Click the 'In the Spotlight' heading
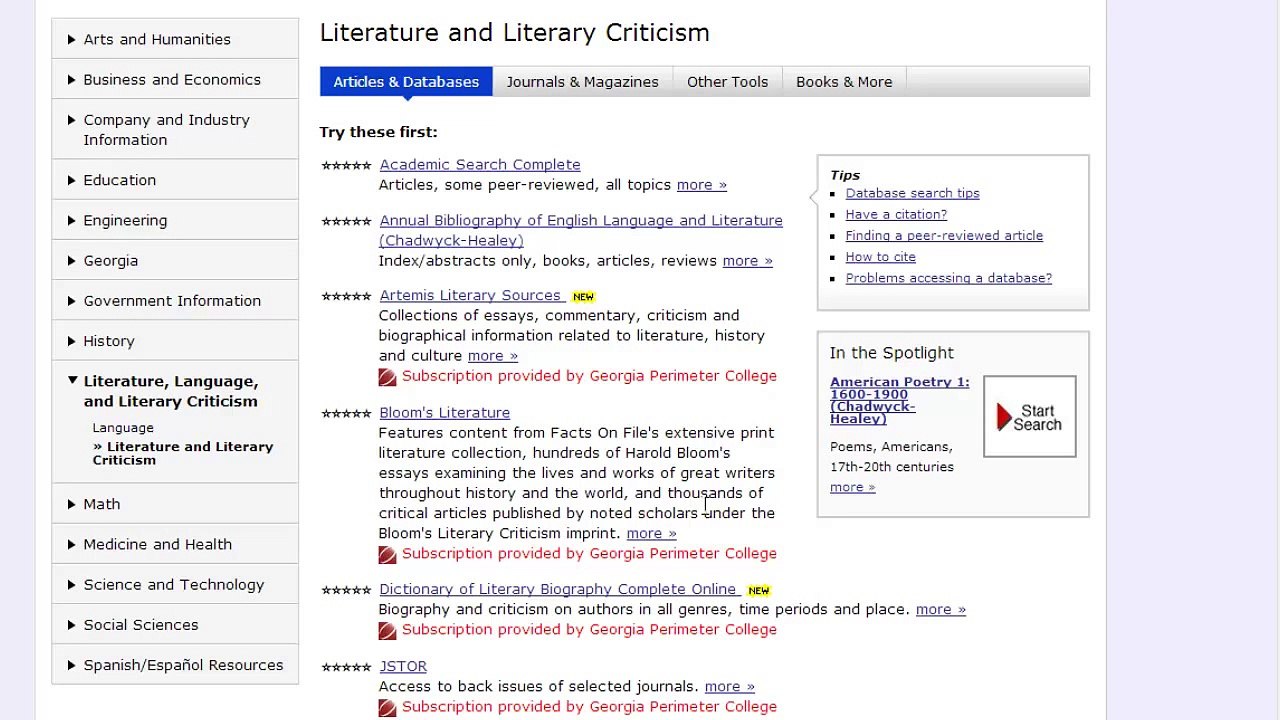This screenshot has height=720, width=1280. pos(891,353)
